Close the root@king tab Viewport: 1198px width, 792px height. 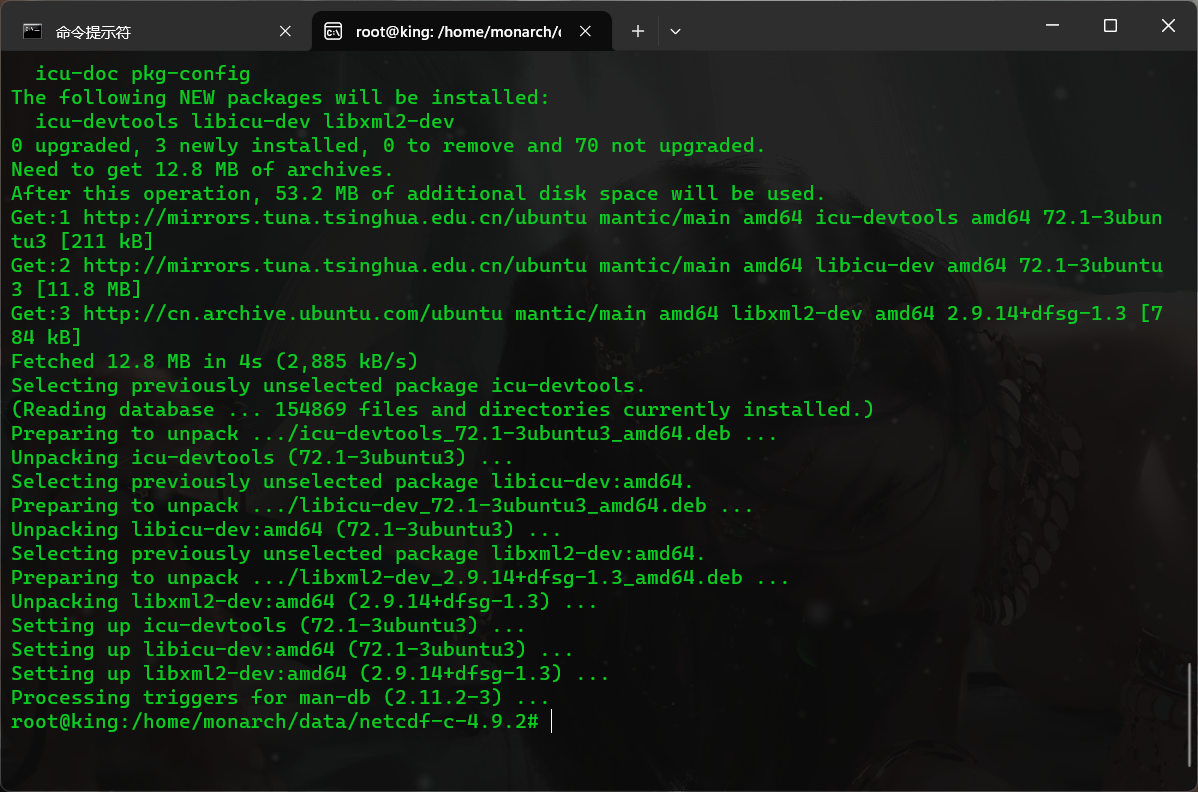click(585, 31)
